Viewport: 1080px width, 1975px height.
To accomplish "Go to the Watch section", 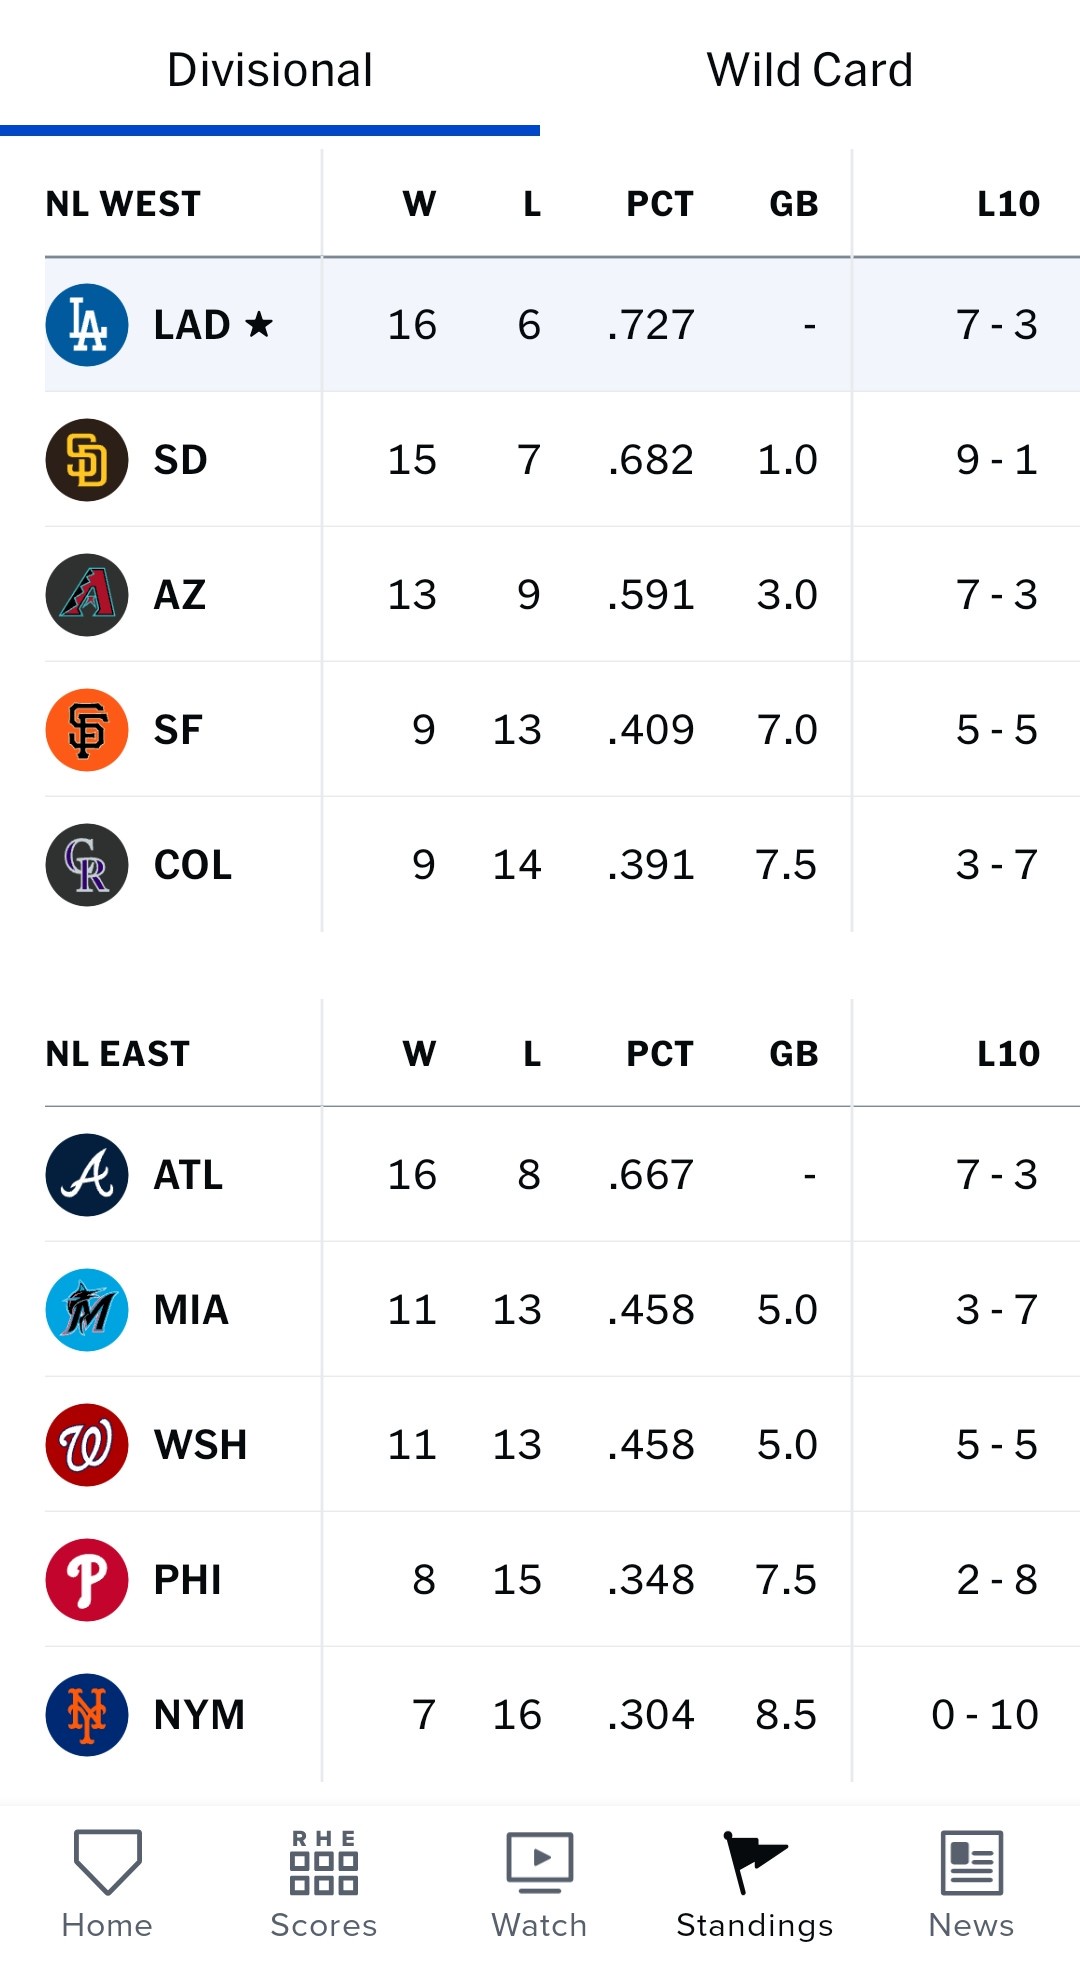I will (539, 1883).
